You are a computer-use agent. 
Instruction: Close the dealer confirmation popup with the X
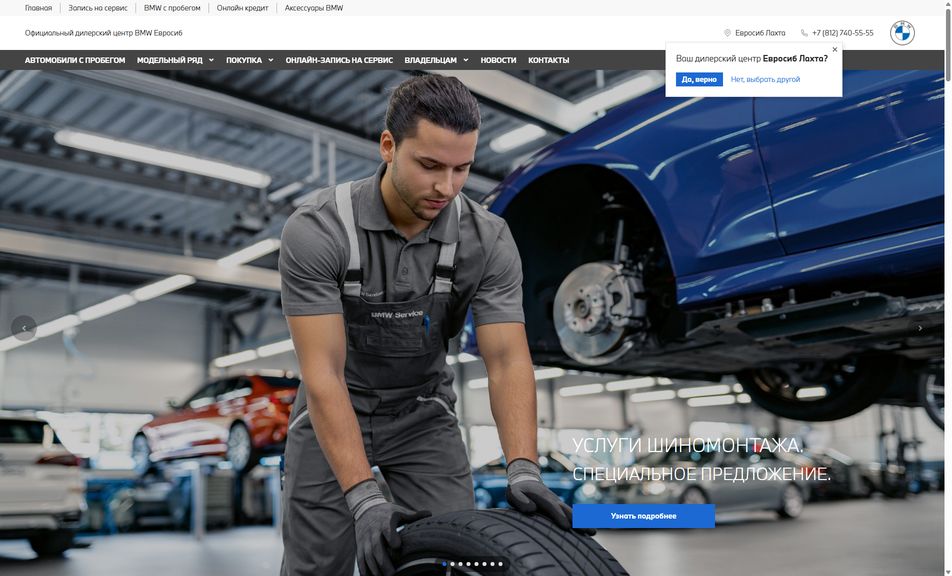point(835,50)
